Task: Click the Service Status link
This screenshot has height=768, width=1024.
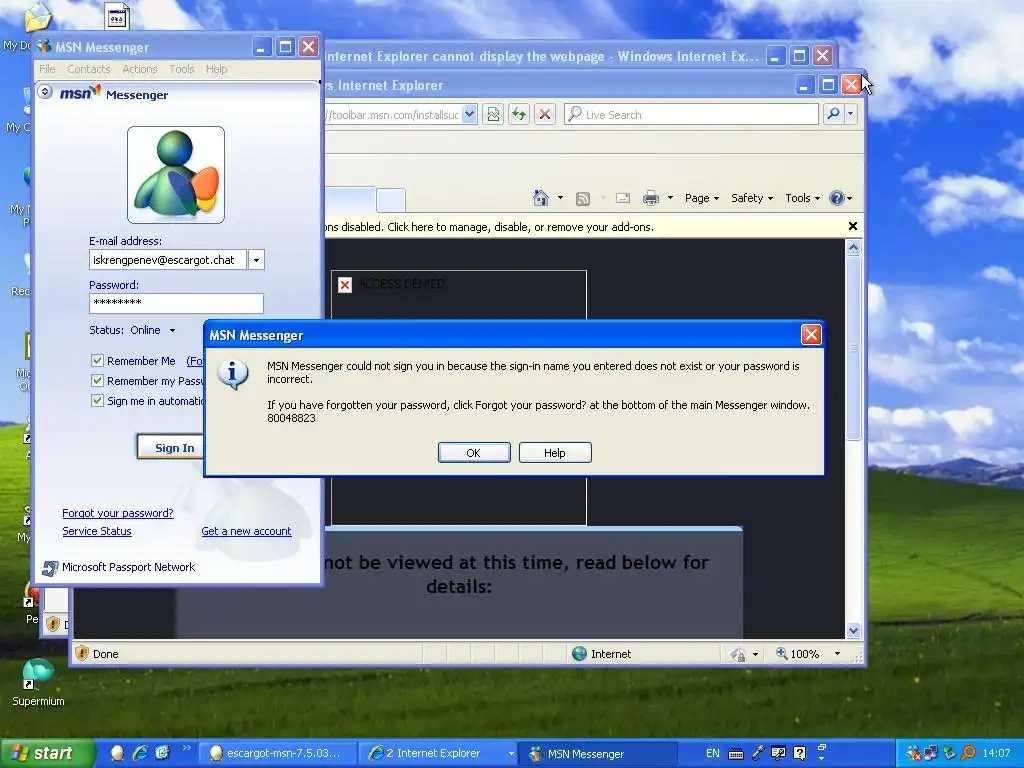Action: click(97, 532)
